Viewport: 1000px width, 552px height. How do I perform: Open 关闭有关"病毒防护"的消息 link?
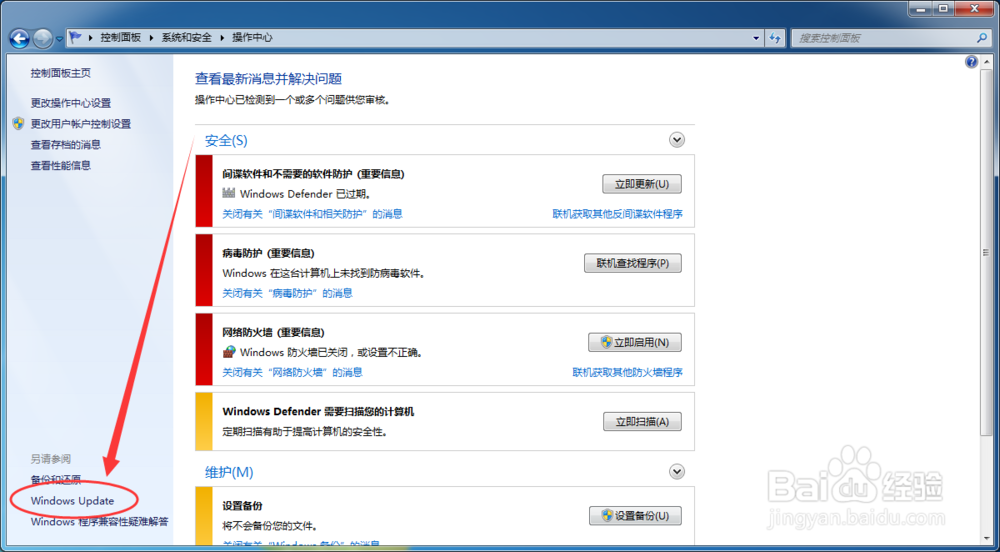pyautogui.click(x=287, y=293)
